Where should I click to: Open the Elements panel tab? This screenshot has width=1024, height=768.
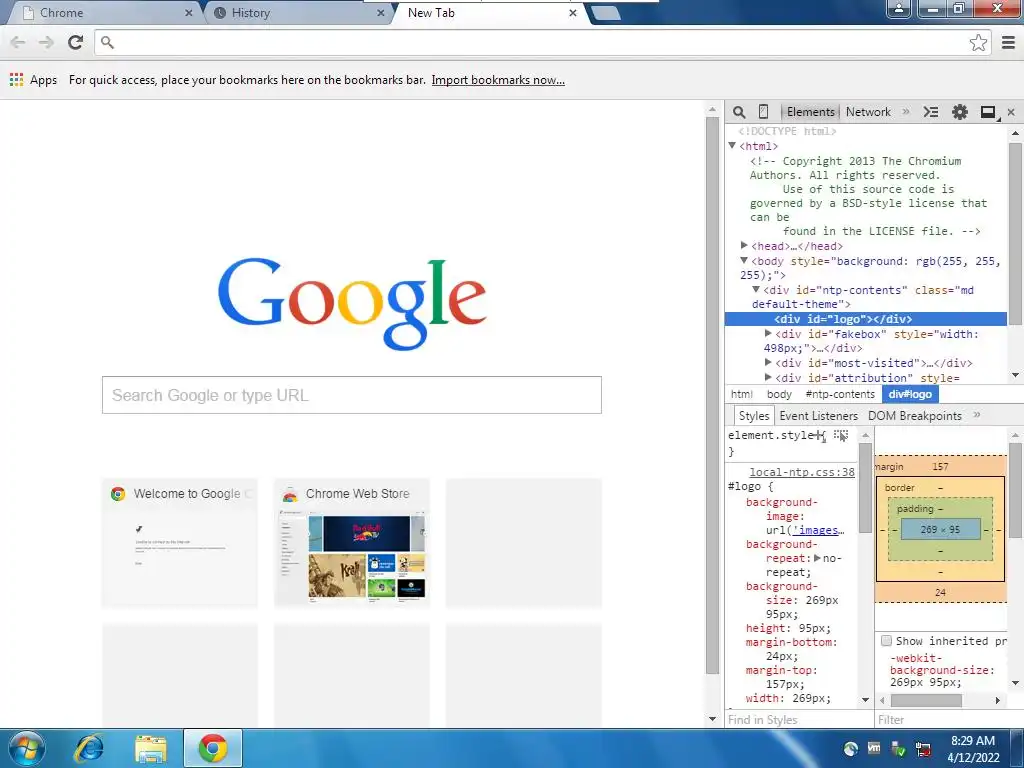click(810, 112)
